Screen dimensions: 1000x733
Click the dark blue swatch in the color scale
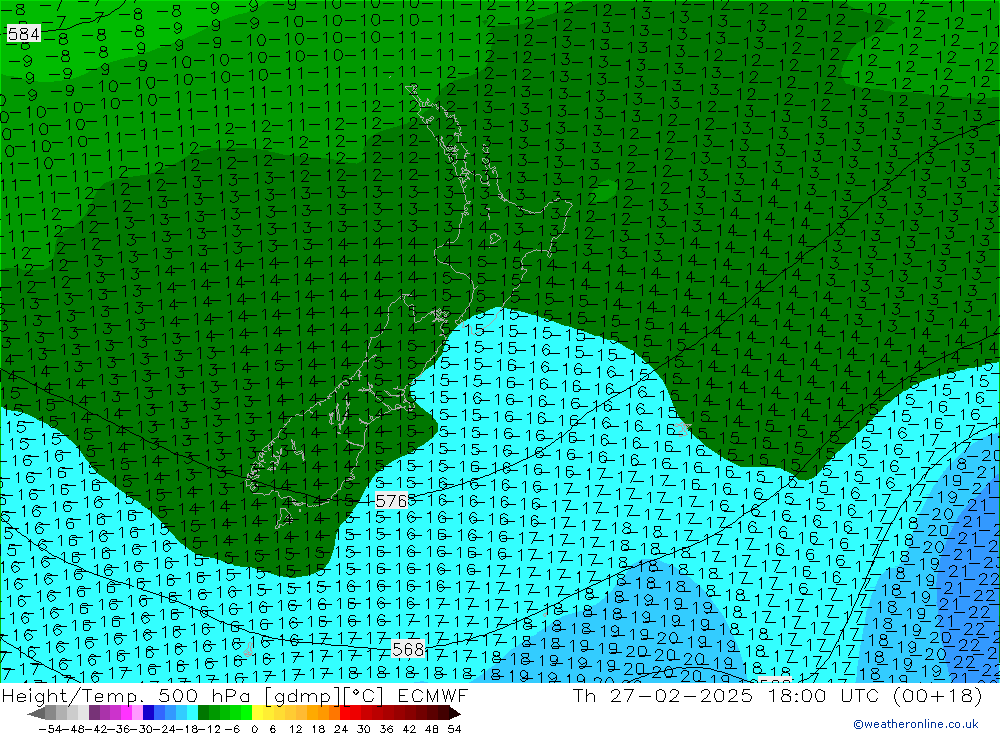148,713
